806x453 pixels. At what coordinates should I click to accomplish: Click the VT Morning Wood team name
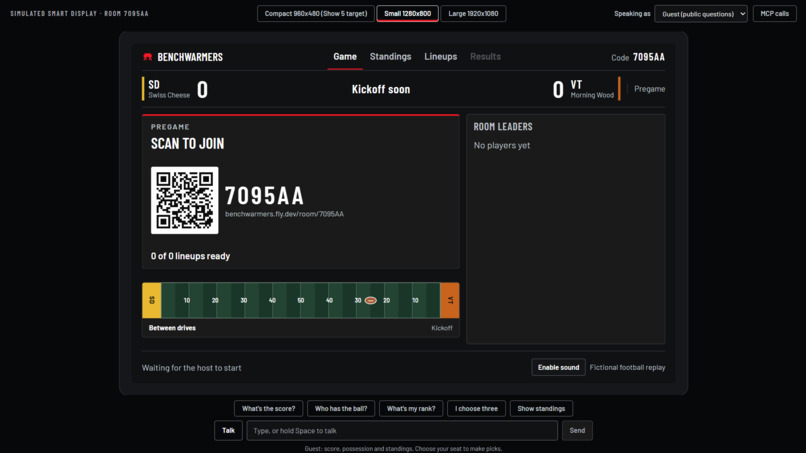tap(592, 88)
